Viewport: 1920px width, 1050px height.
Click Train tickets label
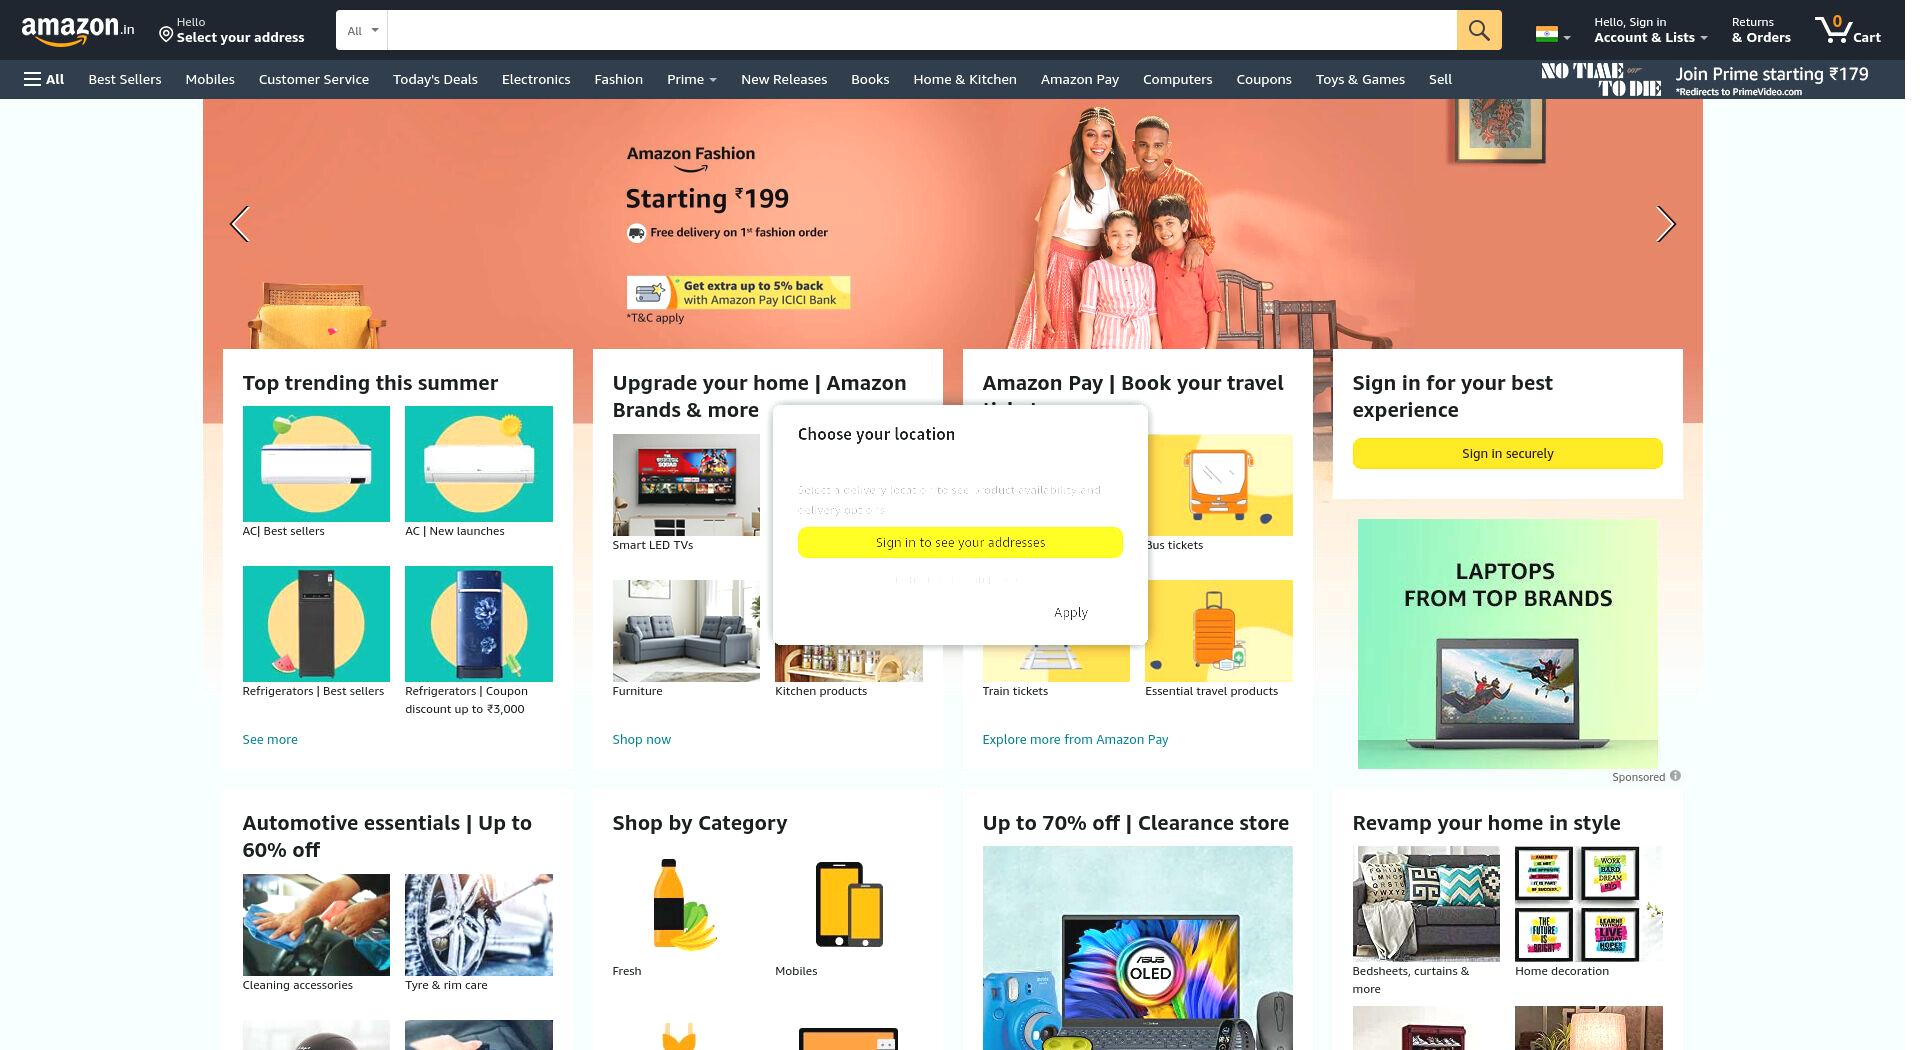pos(1015,691)
